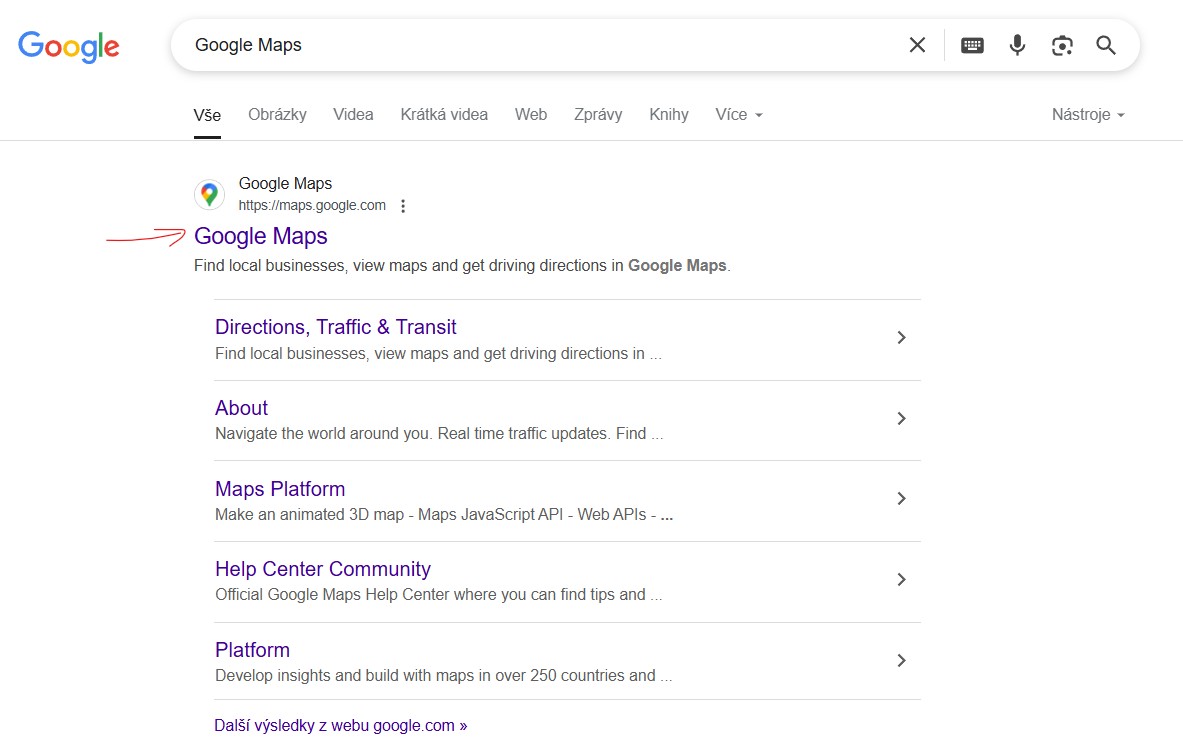Switch to the Obrázky tab

(x=277, y=115)
